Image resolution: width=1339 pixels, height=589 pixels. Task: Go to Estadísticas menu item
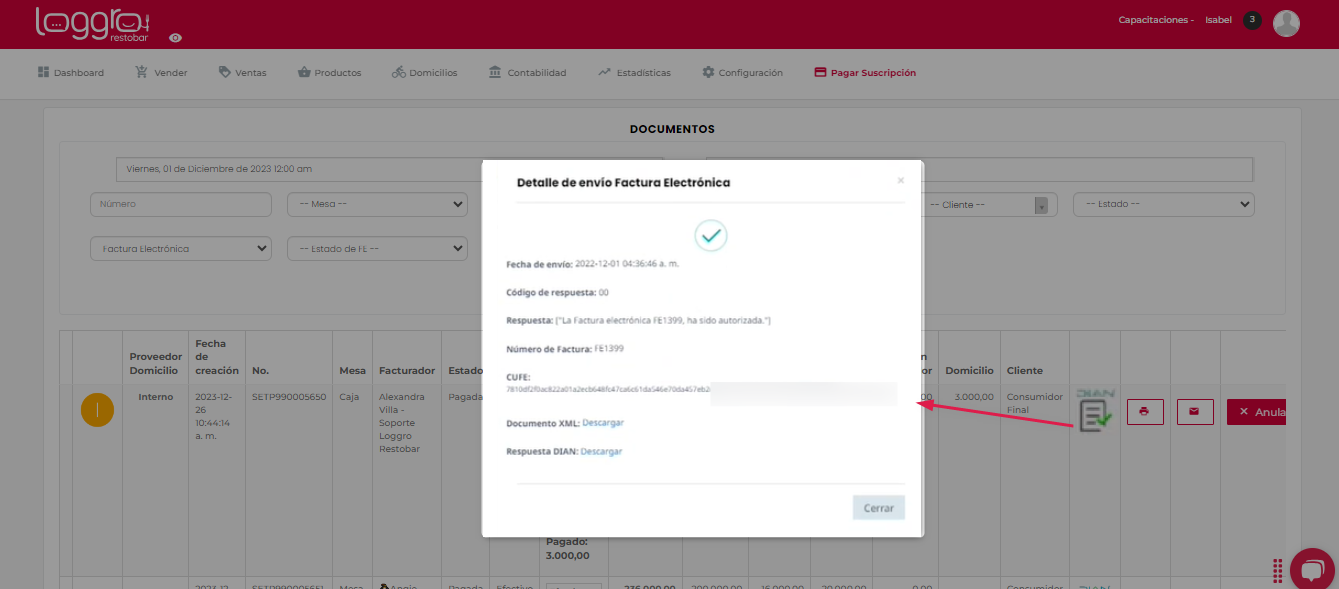click(634, 73)
